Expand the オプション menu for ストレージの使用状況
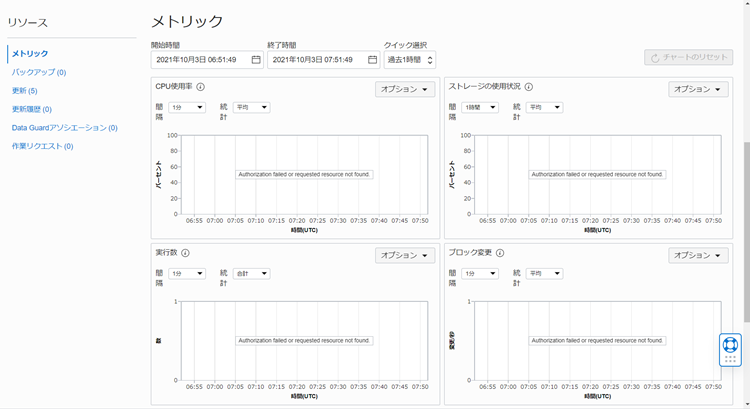The image size is (750, 409). pos(698,89)
